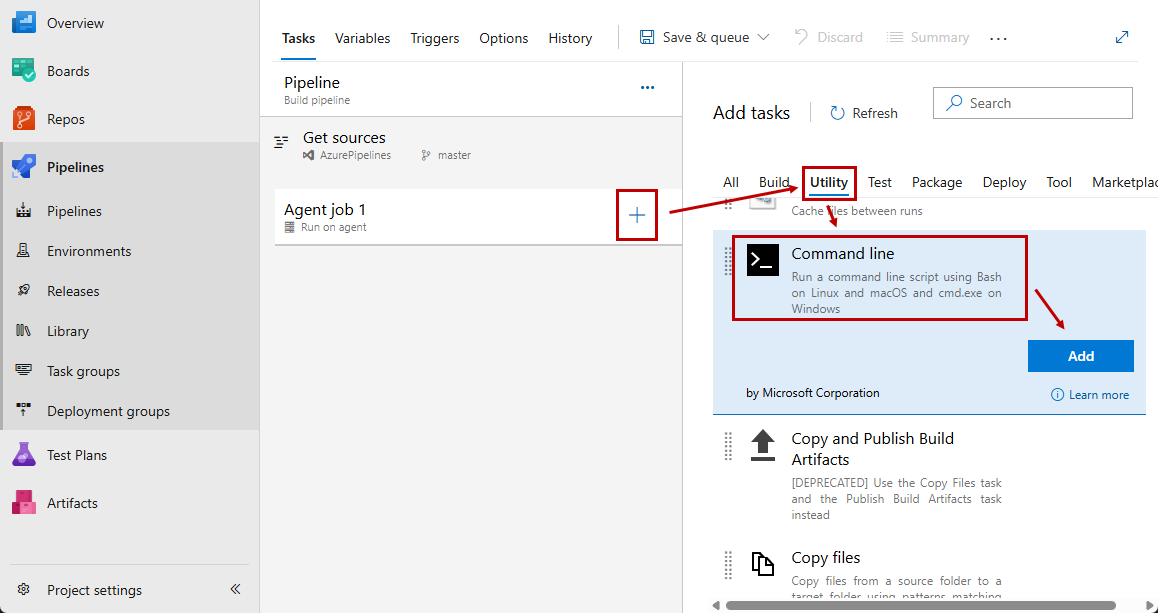Switch to the Options tab
Screen dimensions: 1158x613
click(504, 38)
